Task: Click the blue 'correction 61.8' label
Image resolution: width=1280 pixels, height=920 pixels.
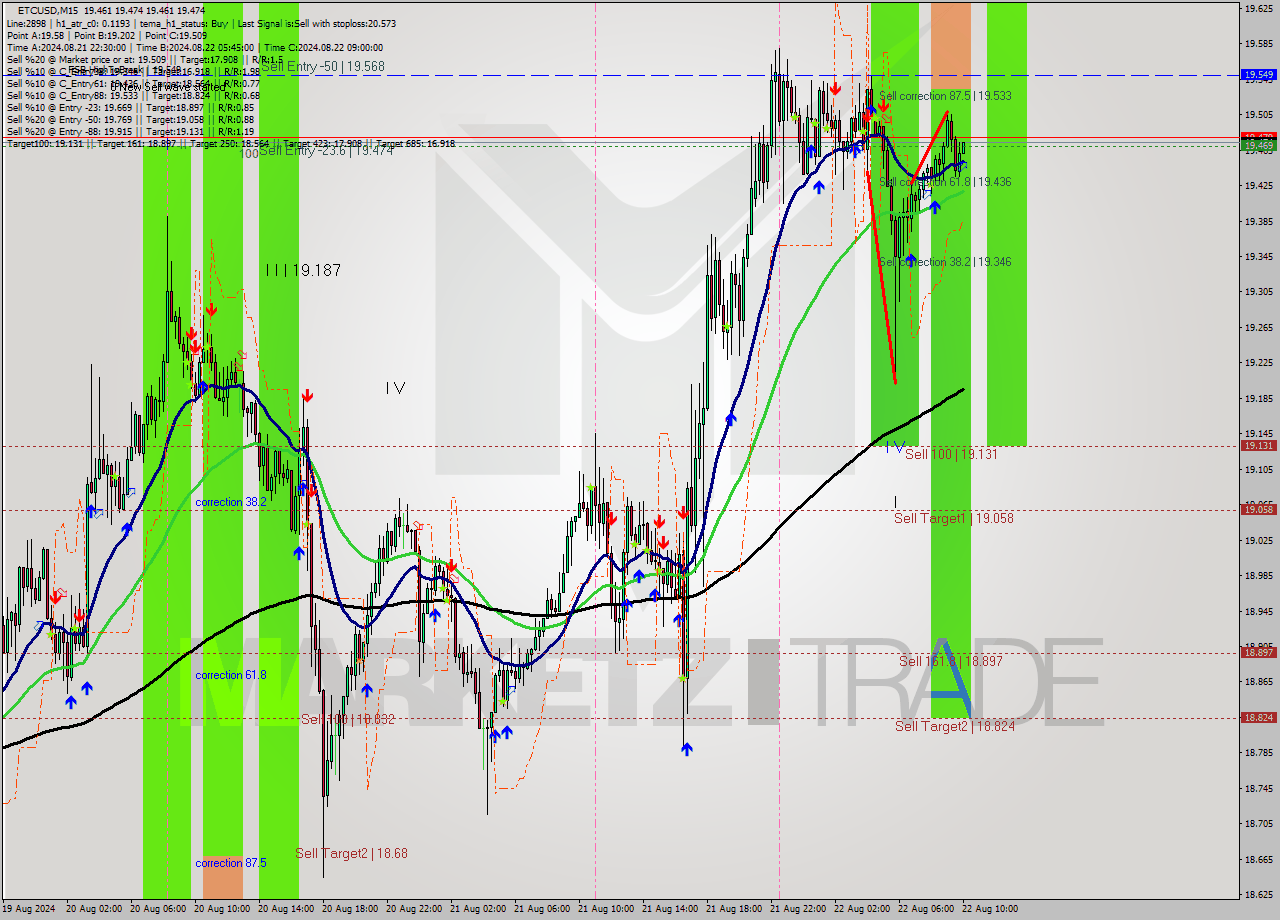Action: coord(231,675)
